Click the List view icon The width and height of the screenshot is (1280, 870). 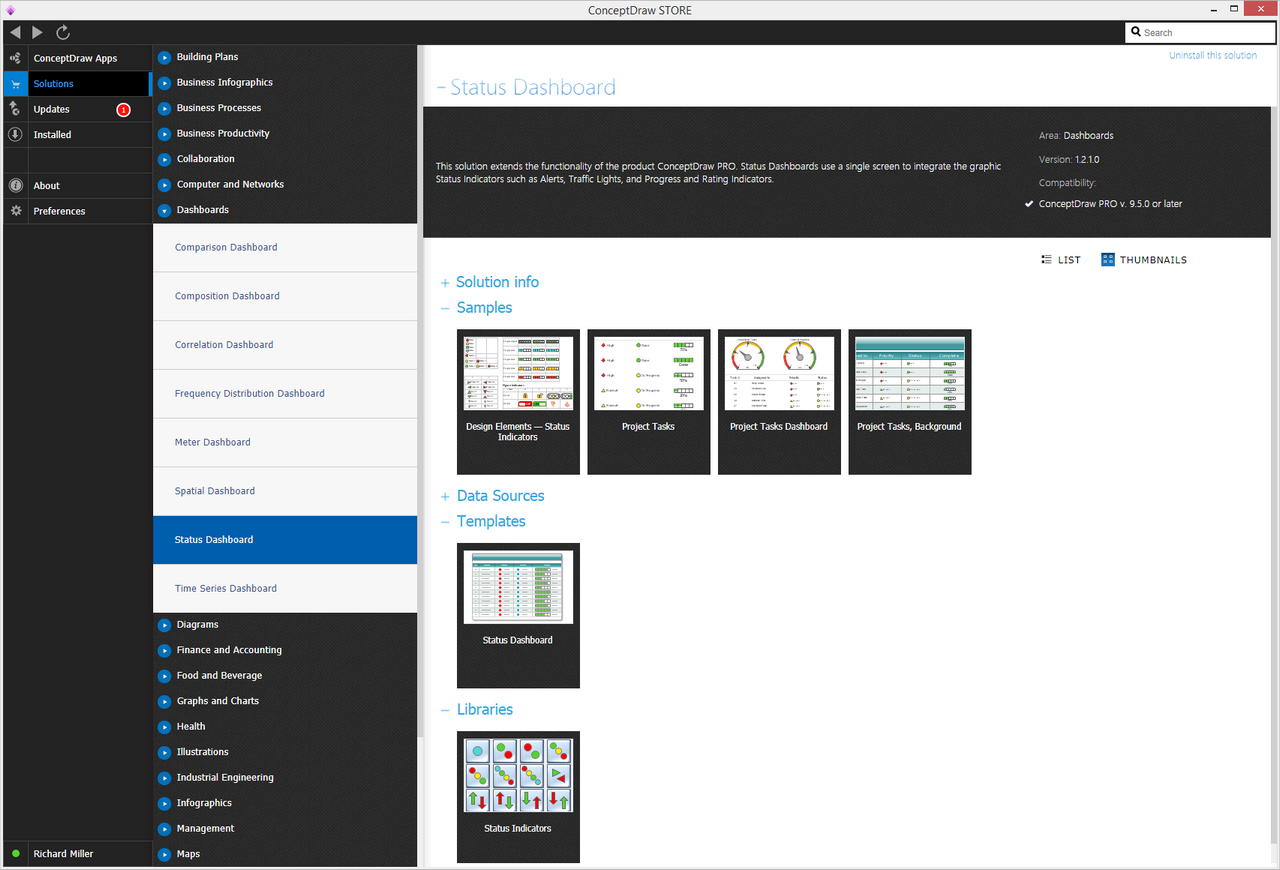[1046, 259]
